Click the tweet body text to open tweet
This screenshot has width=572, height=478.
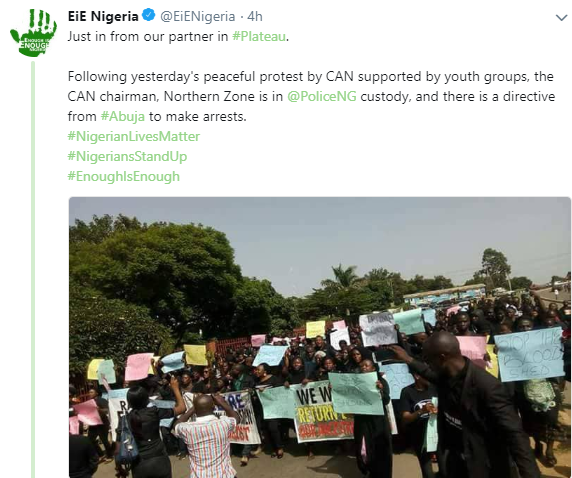(x=311, y=96)
